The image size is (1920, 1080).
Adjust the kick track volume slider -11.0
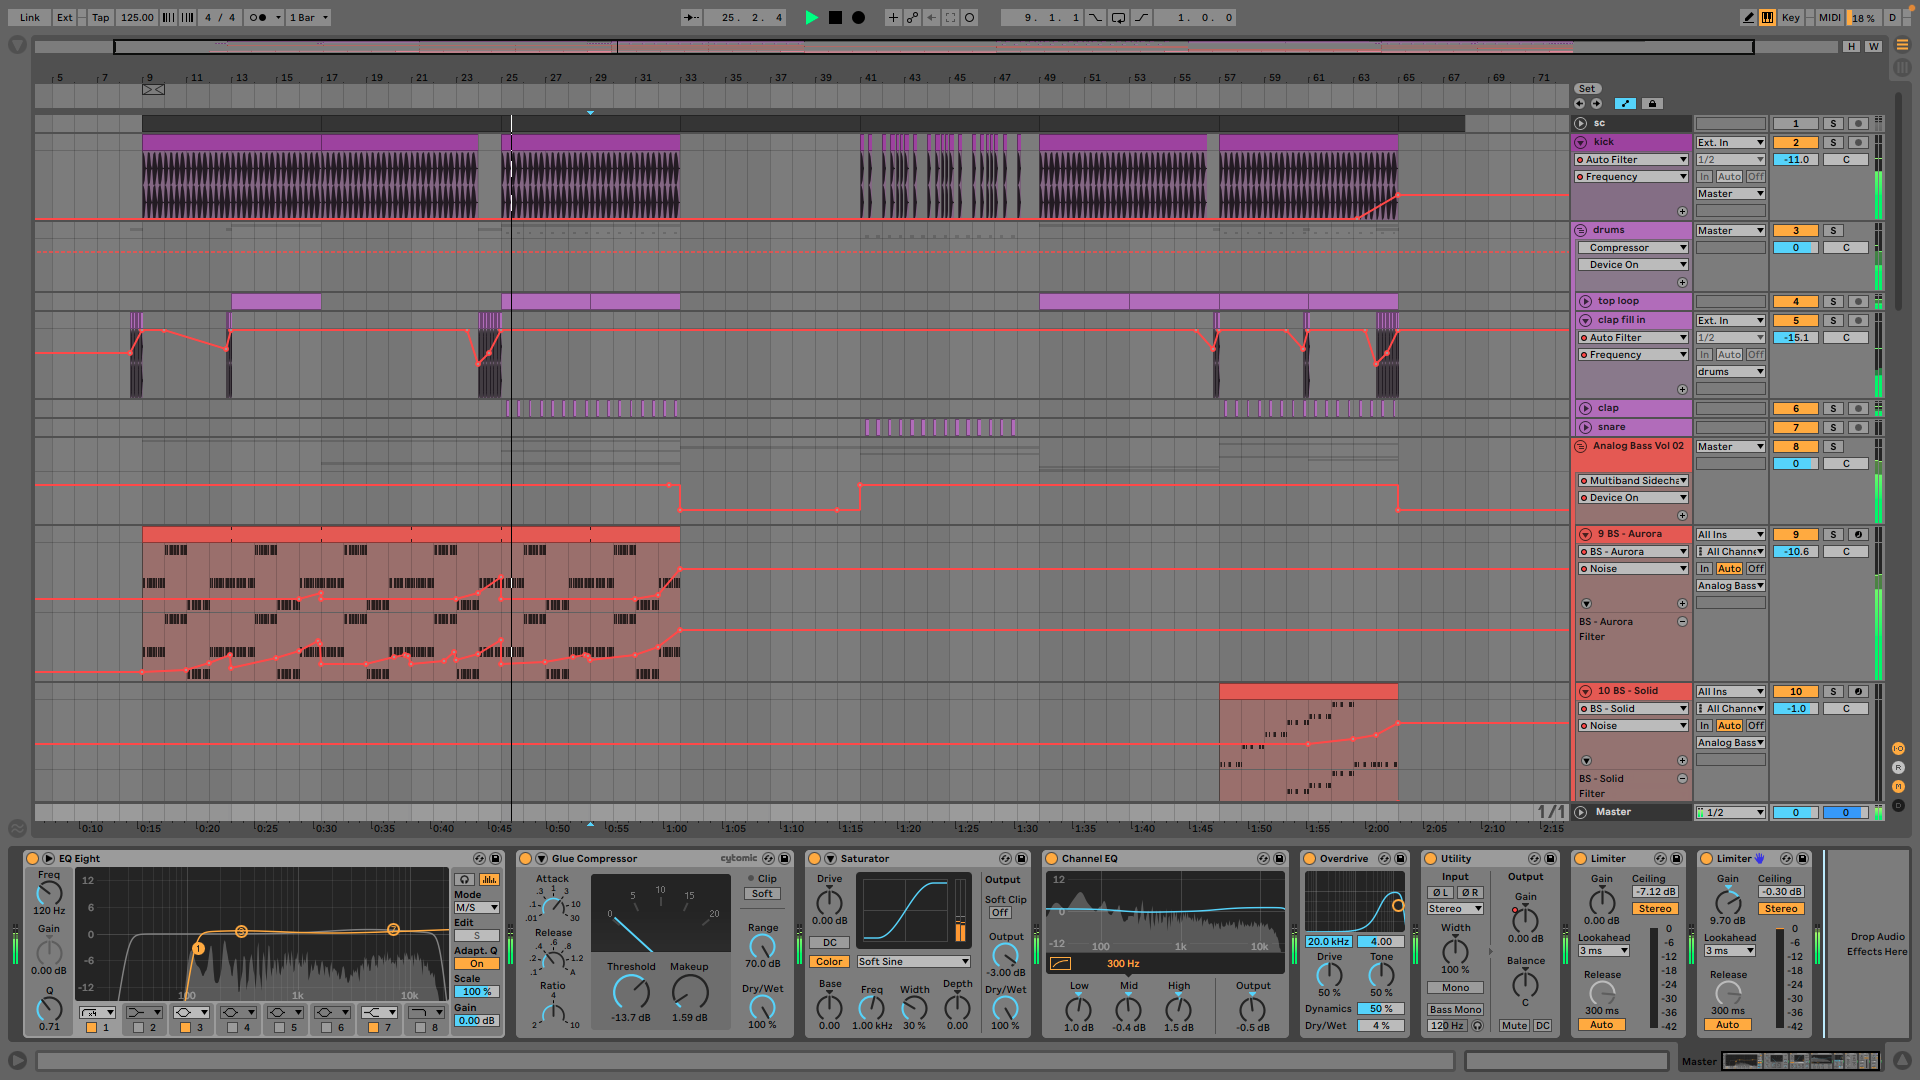[x=1795, y=160]
